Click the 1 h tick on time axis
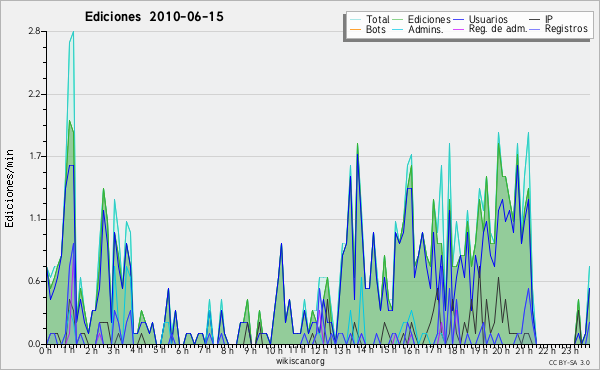Screen dimensions: 600x370 (69, 350)
